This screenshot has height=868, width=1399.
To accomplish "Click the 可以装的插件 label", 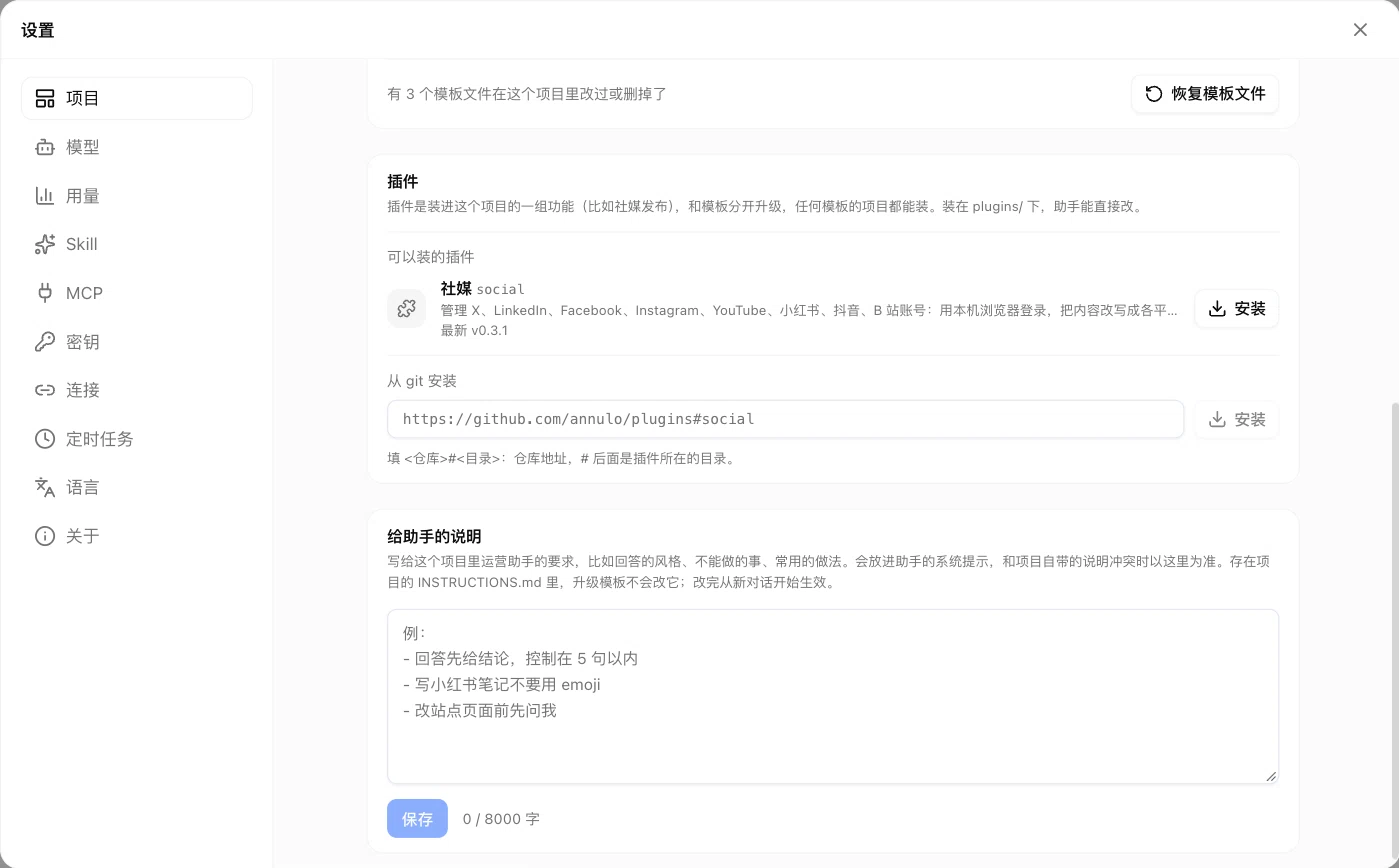I will click(431, 257).
